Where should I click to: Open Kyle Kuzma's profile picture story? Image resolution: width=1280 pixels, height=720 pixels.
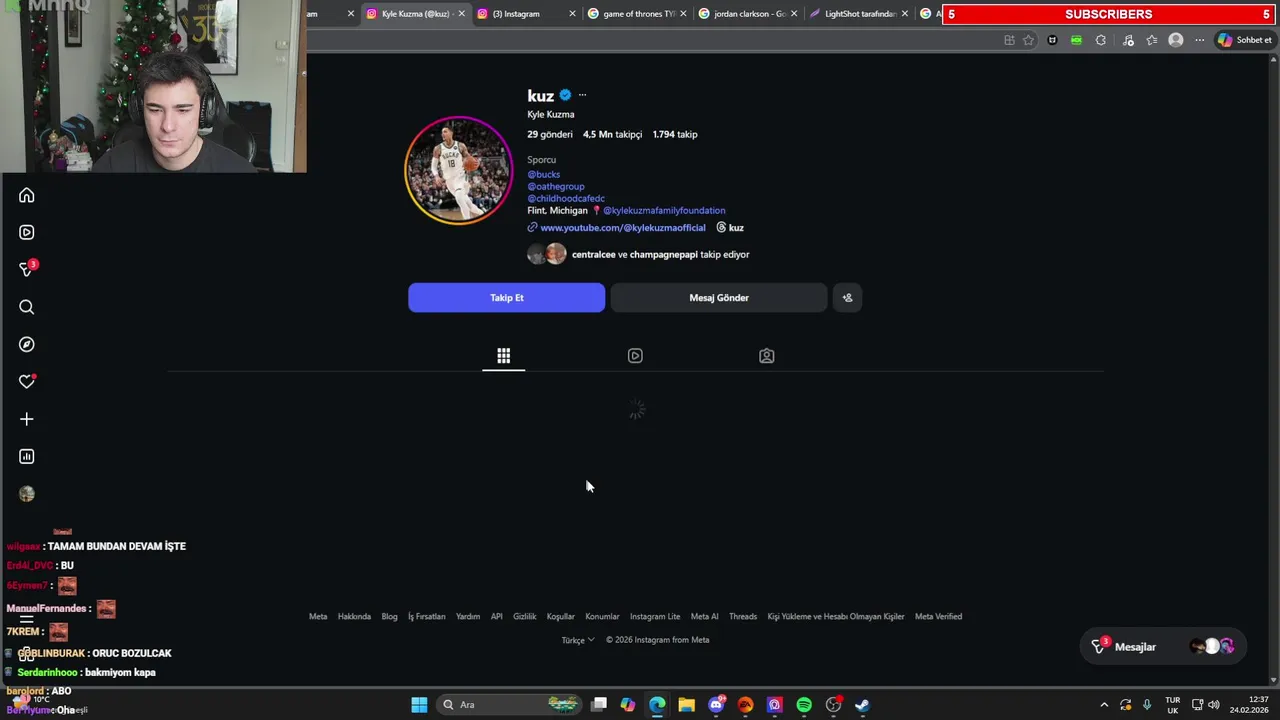point(459,171)
